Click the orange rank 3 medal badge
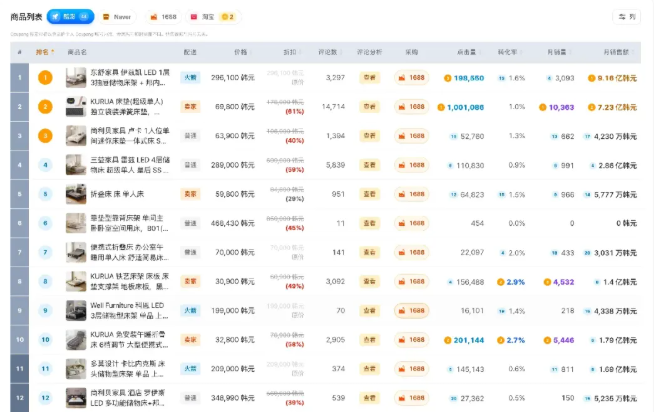Viewport: 654px width, 418px height. (x=45, y=136)
